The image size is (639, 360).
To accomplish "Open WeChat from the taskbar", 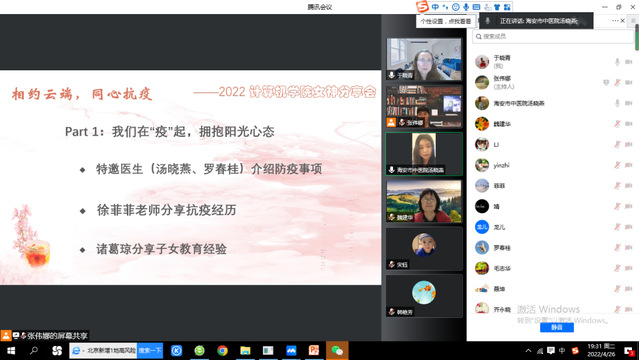I will click(337, 351).
